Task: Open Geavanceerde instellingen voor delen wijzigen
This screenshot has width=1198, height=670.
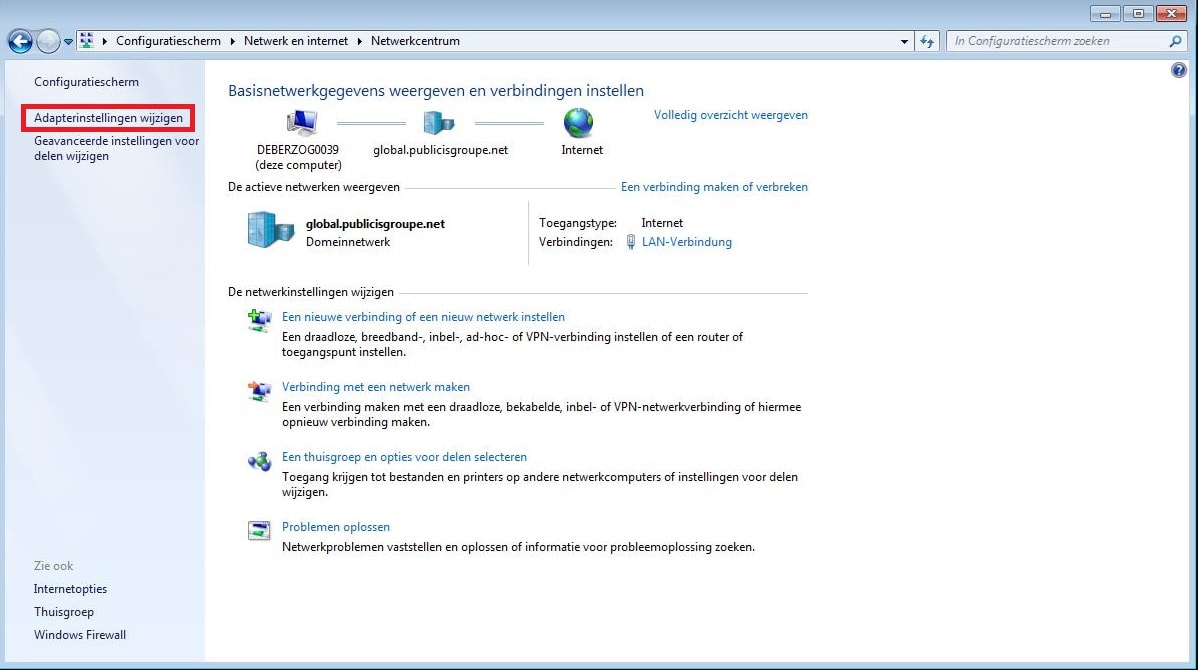Action: (116, 148)
